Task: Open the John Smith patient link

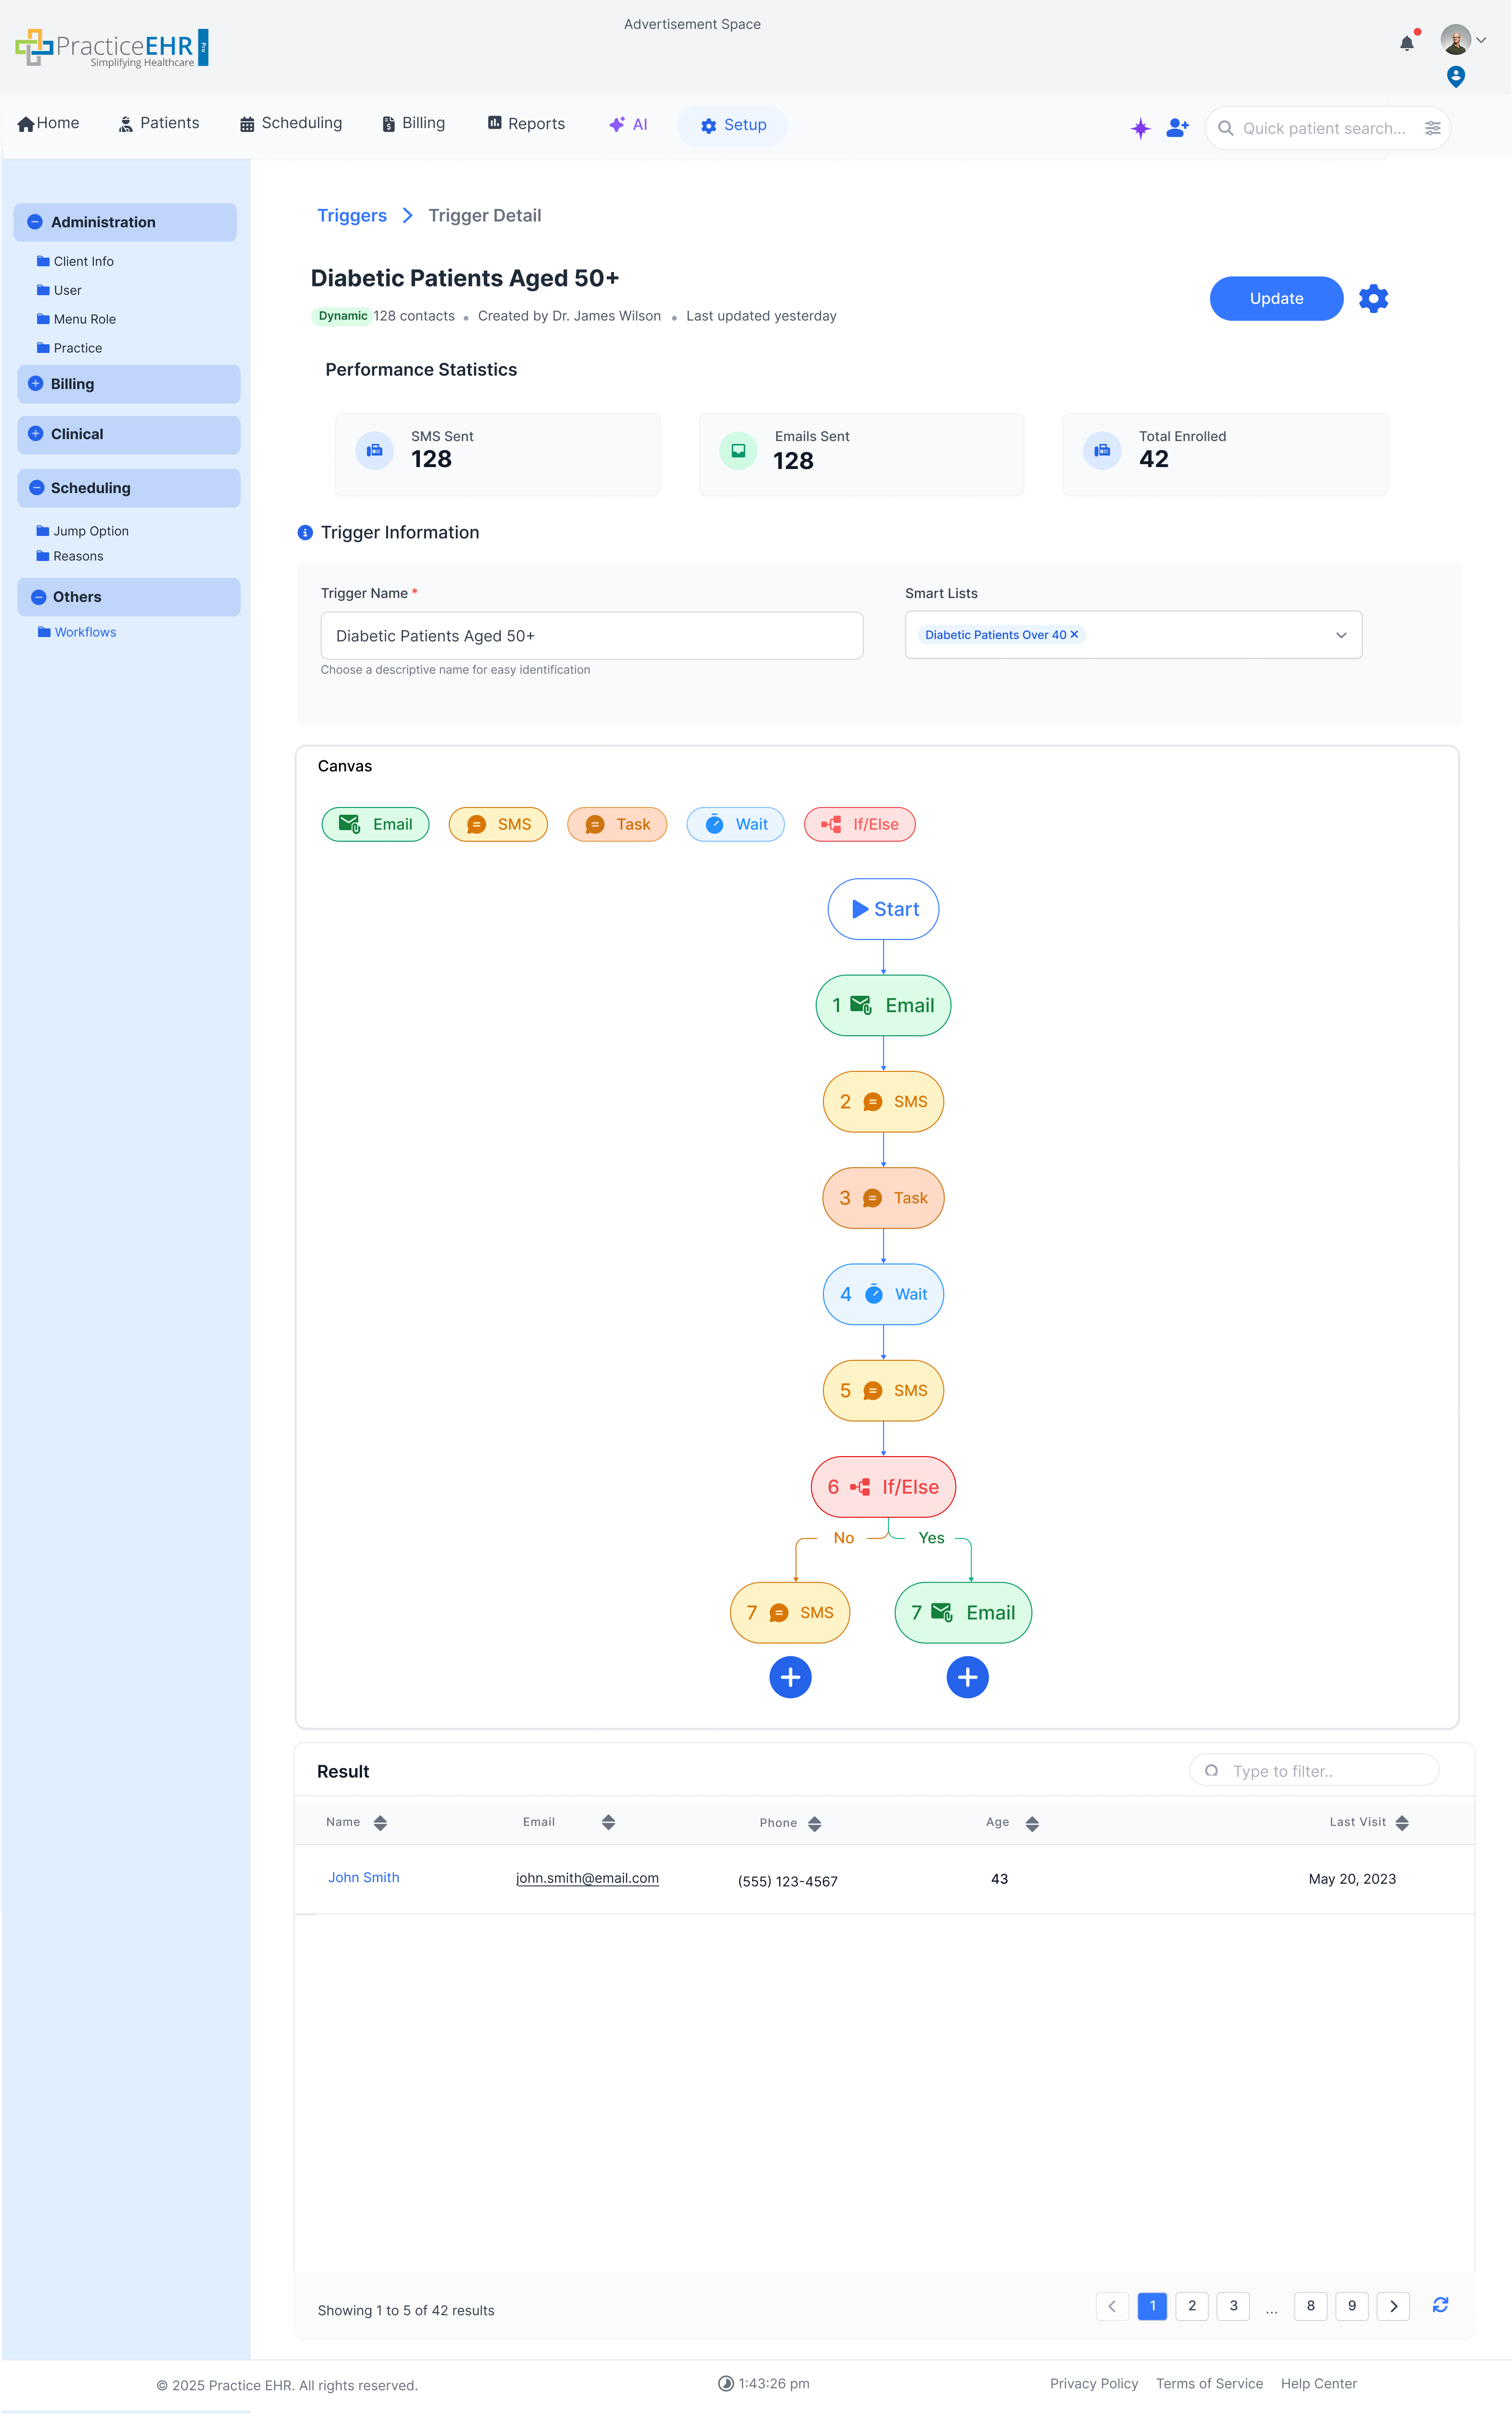Action: point(363,1877)
